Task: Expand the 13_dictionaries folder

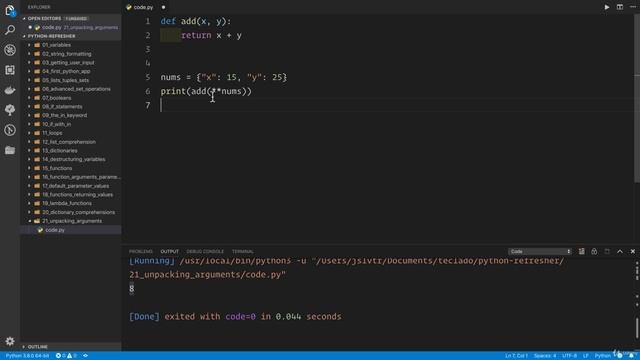Action: click(x=71, y=151)
